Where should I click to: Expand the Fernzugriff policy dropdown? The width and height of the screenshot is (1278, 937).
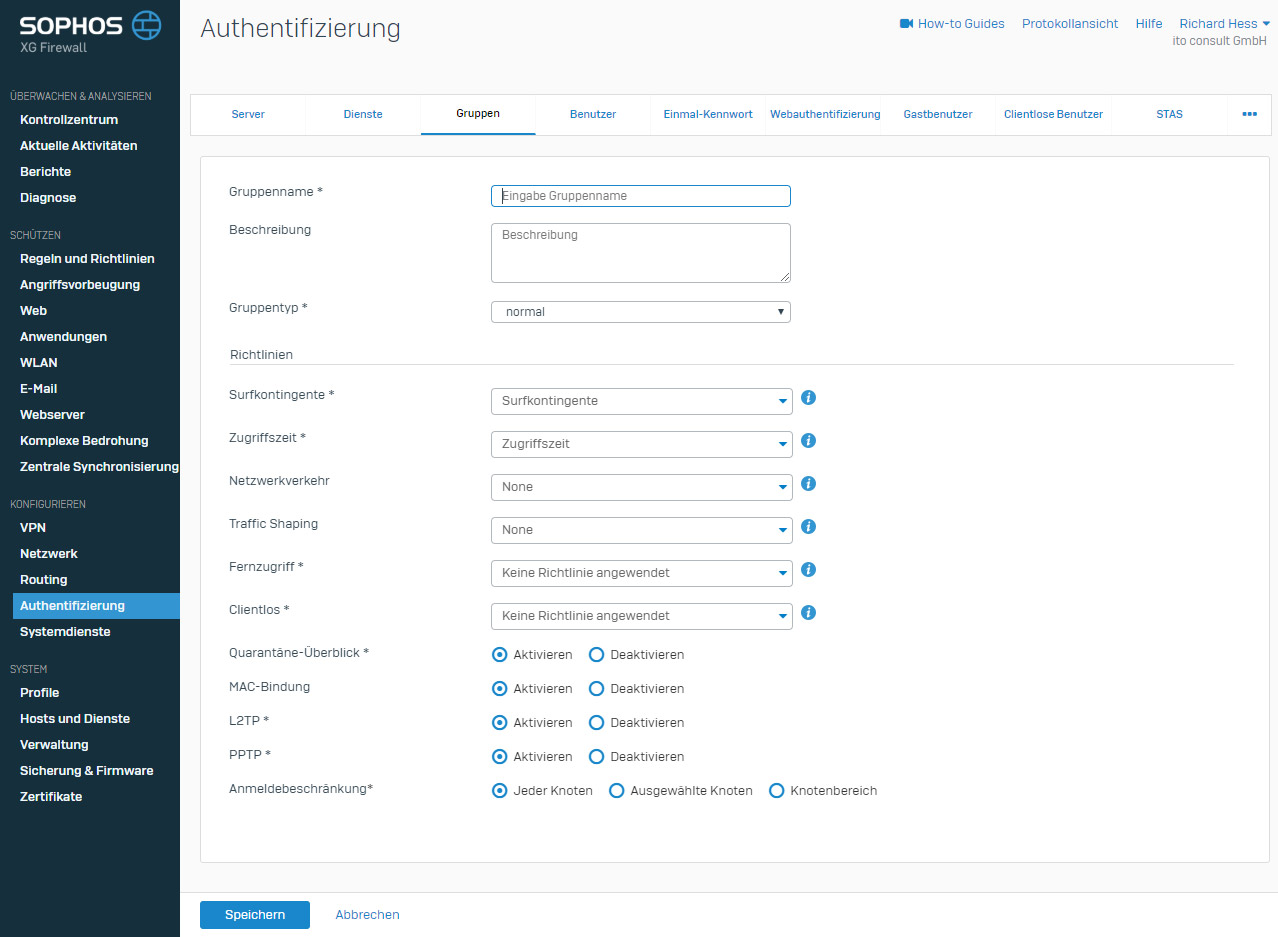coord(641,573)
